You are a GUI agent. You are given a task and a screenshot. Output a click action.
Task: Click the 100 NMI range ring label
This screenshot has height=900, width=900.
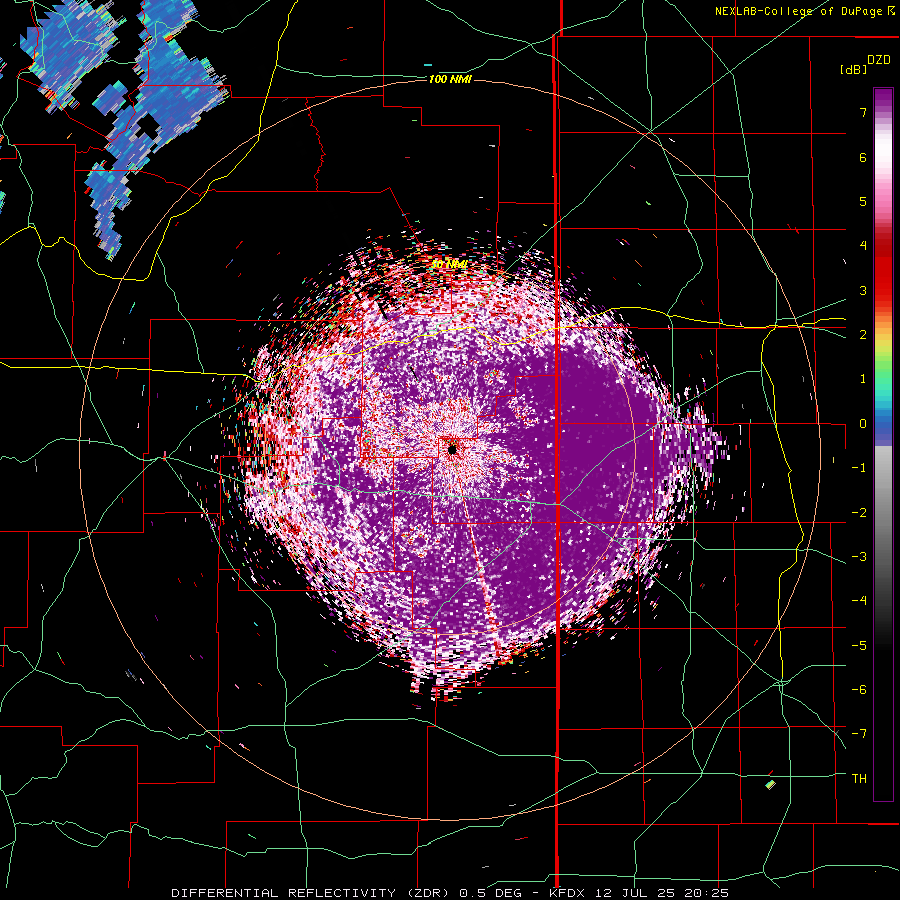(450, 79)
